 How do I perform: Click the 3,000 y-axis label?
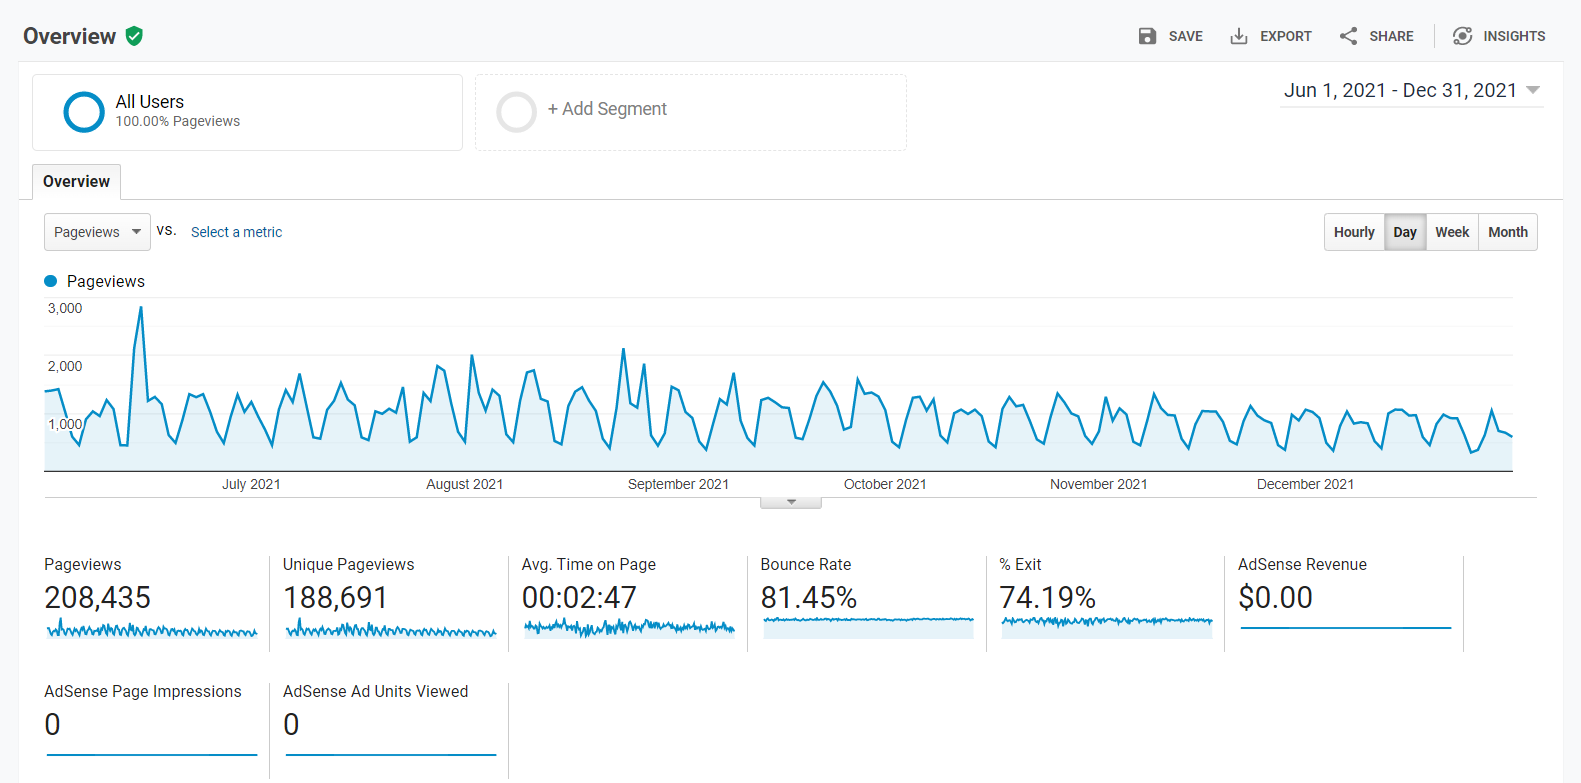click(65, 308)
